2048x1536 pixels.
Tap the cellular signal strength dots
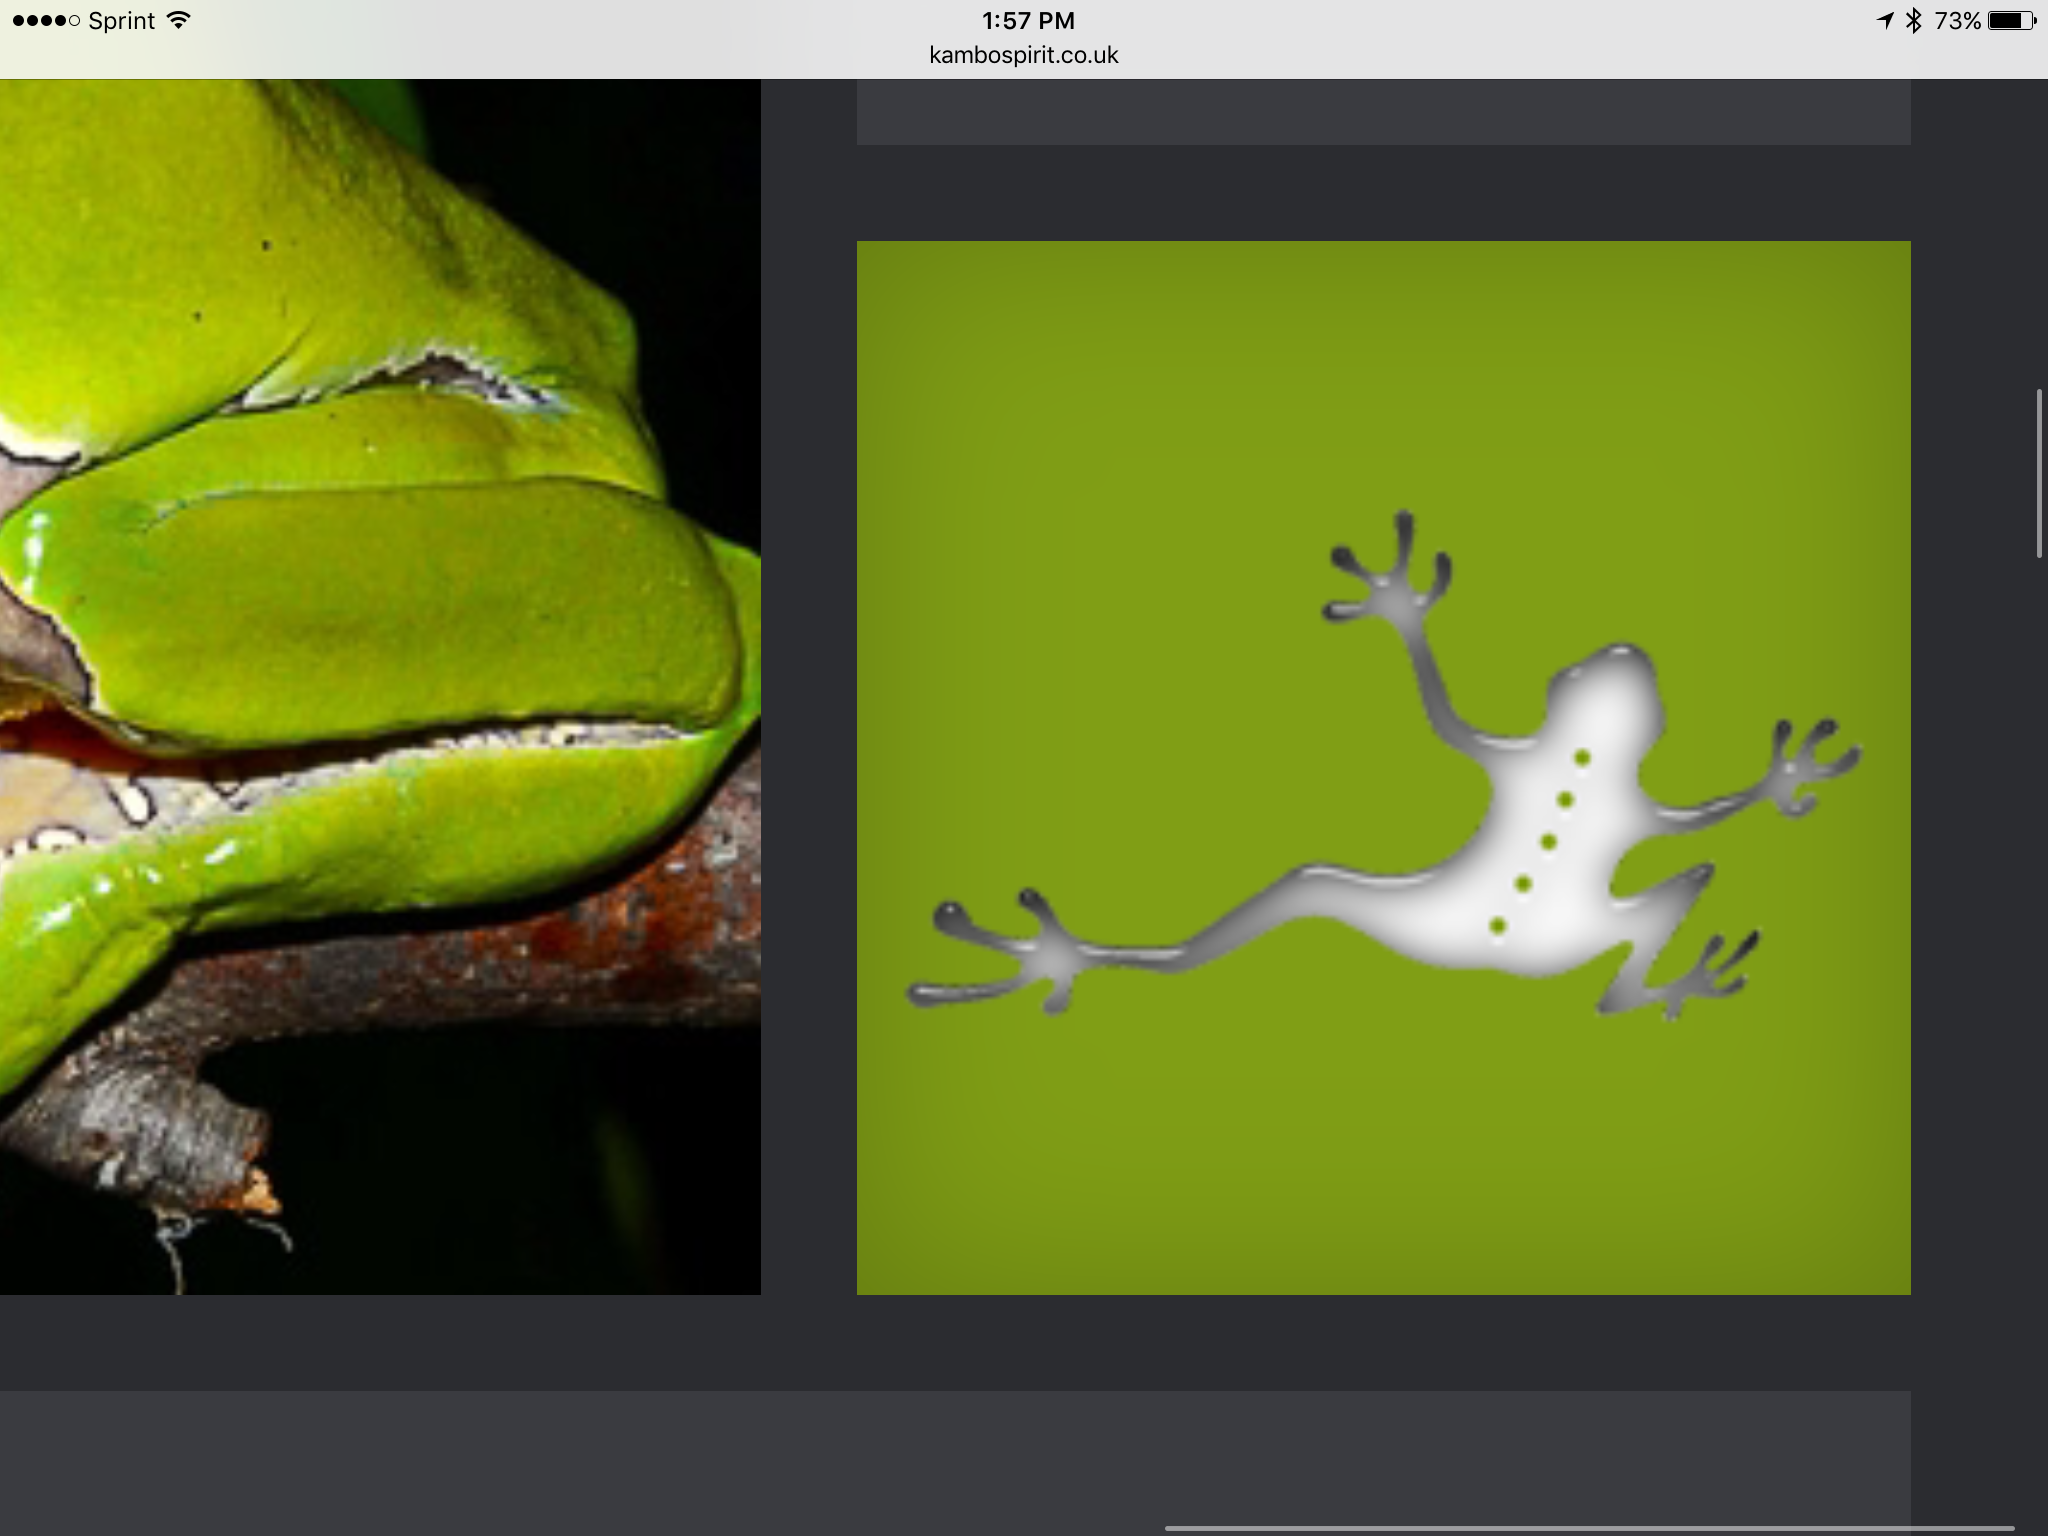tap(45, 20)
